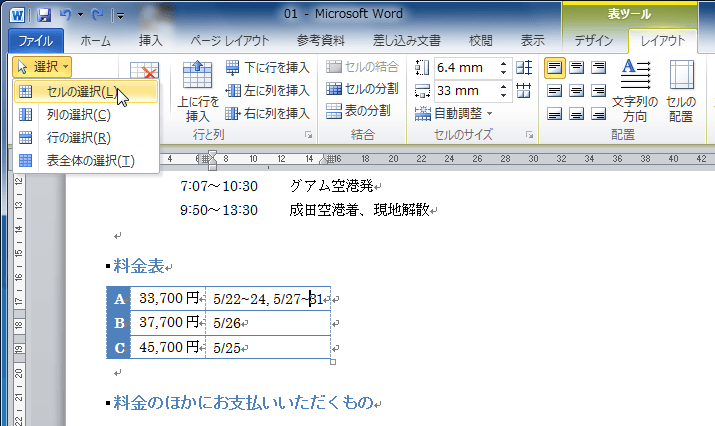Increase column width with the up spinner

[x=503, y=86]
